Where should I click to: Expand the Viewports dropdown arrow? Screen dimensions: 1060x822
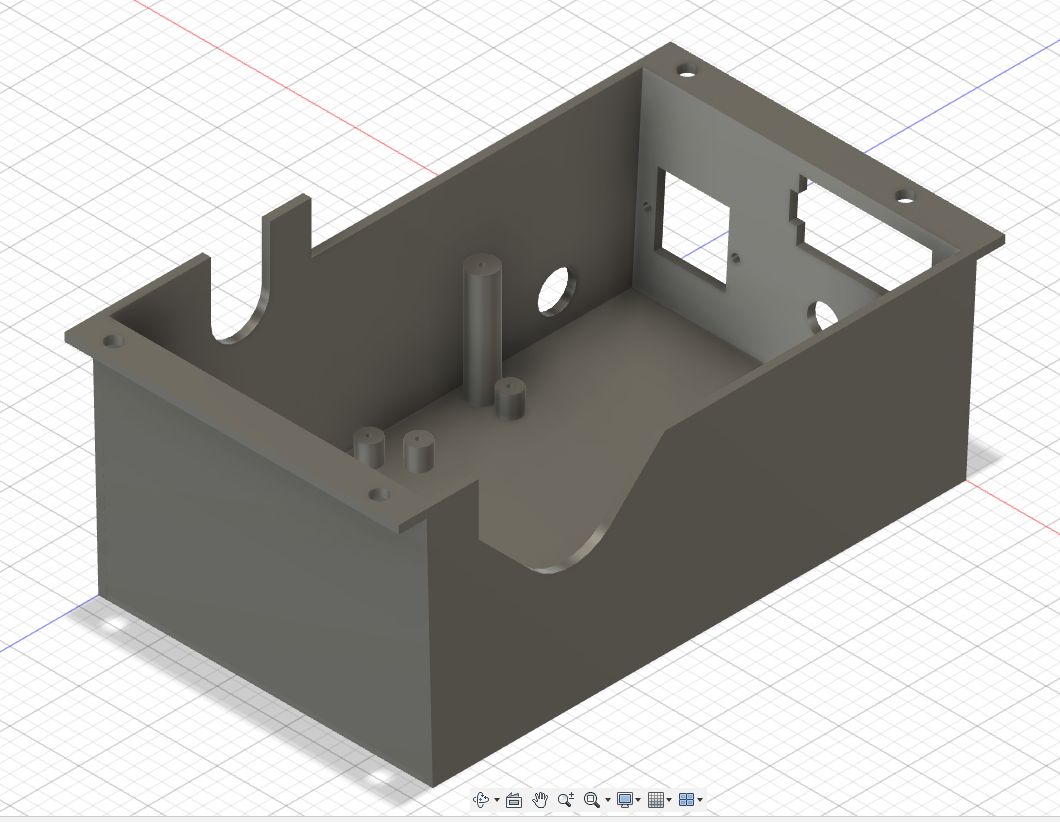tap(700, 800)
